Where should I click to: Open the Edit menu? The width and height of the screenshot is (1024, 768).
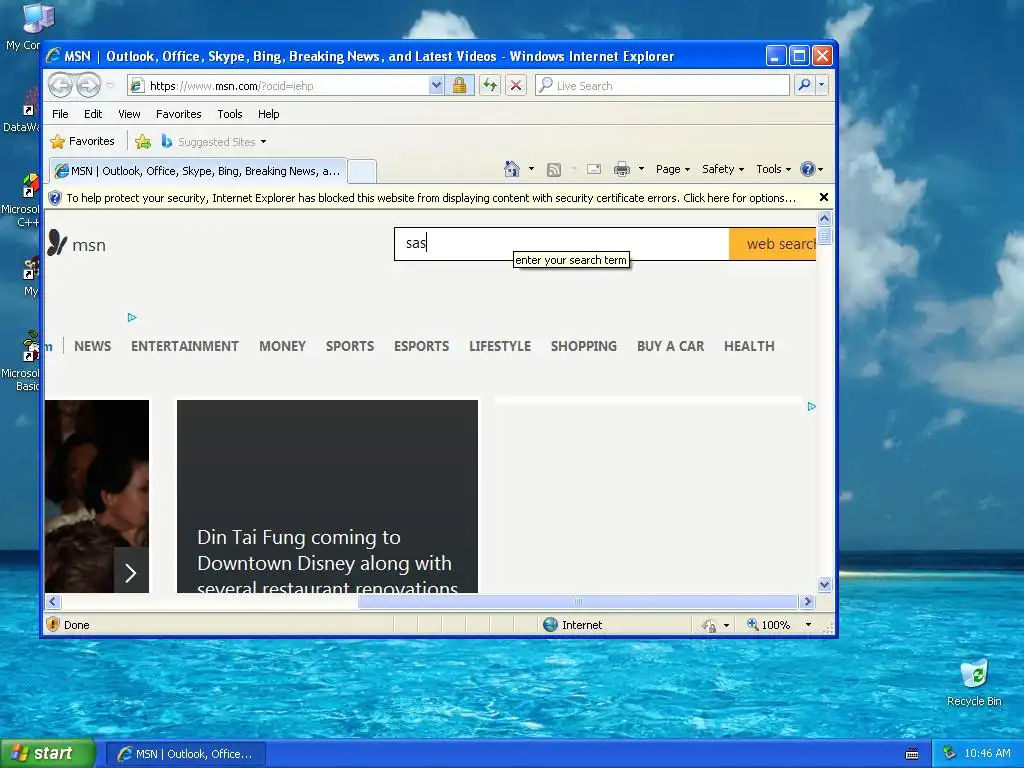(x=93, y=114)
